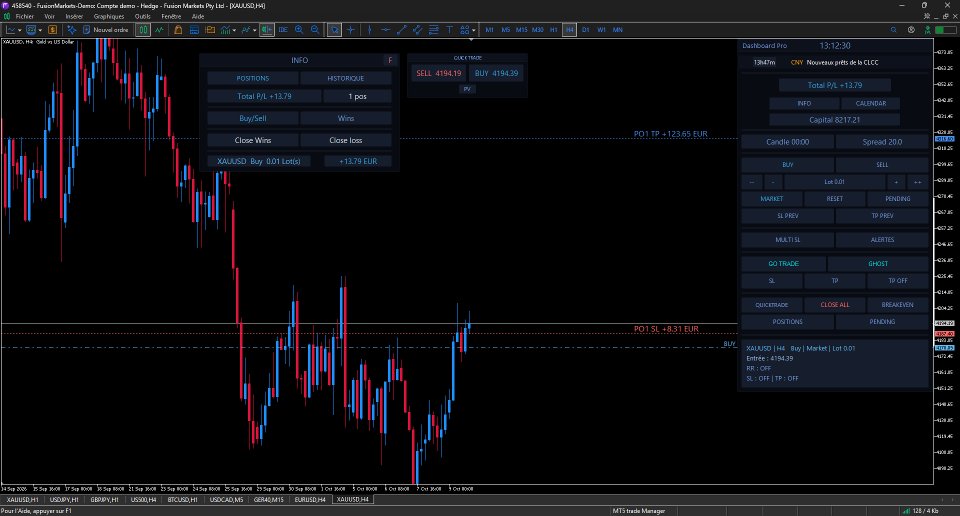Toggle chart auto-scroll shift icon
The height and width of the screenshot is (516, 960).
[x=267, y=29]
